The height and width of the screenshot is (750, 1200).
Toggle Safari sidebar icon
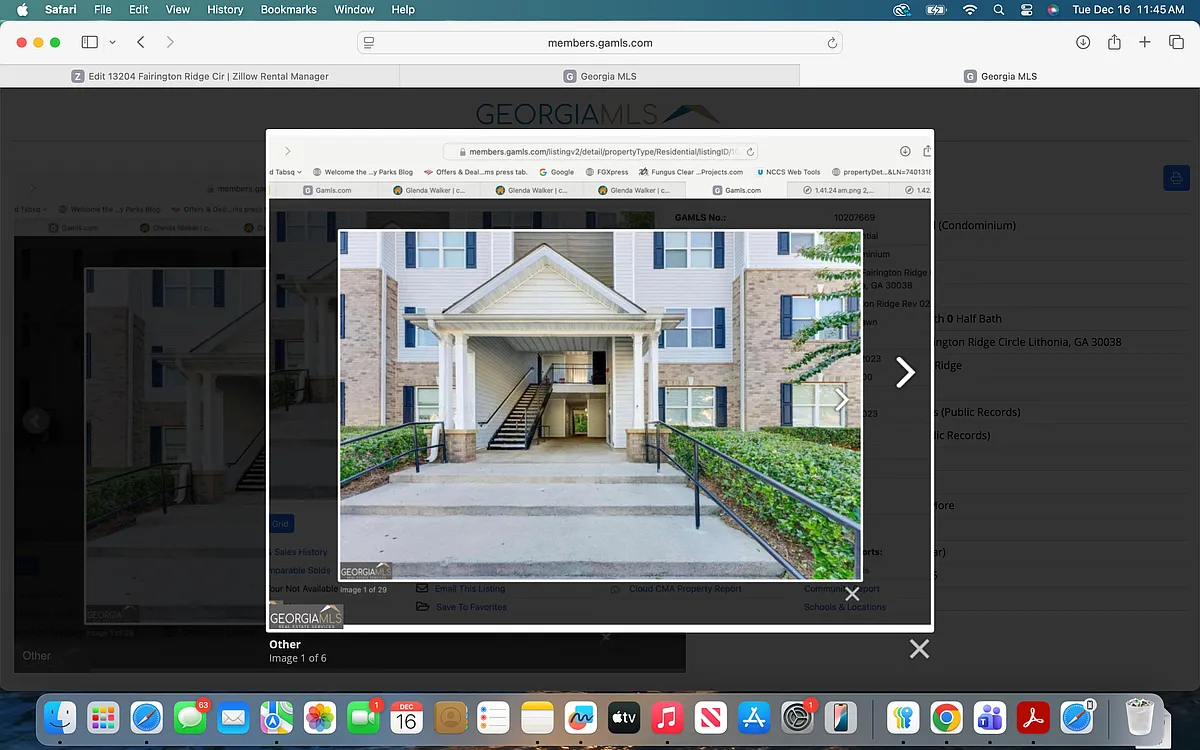[89, 43]
